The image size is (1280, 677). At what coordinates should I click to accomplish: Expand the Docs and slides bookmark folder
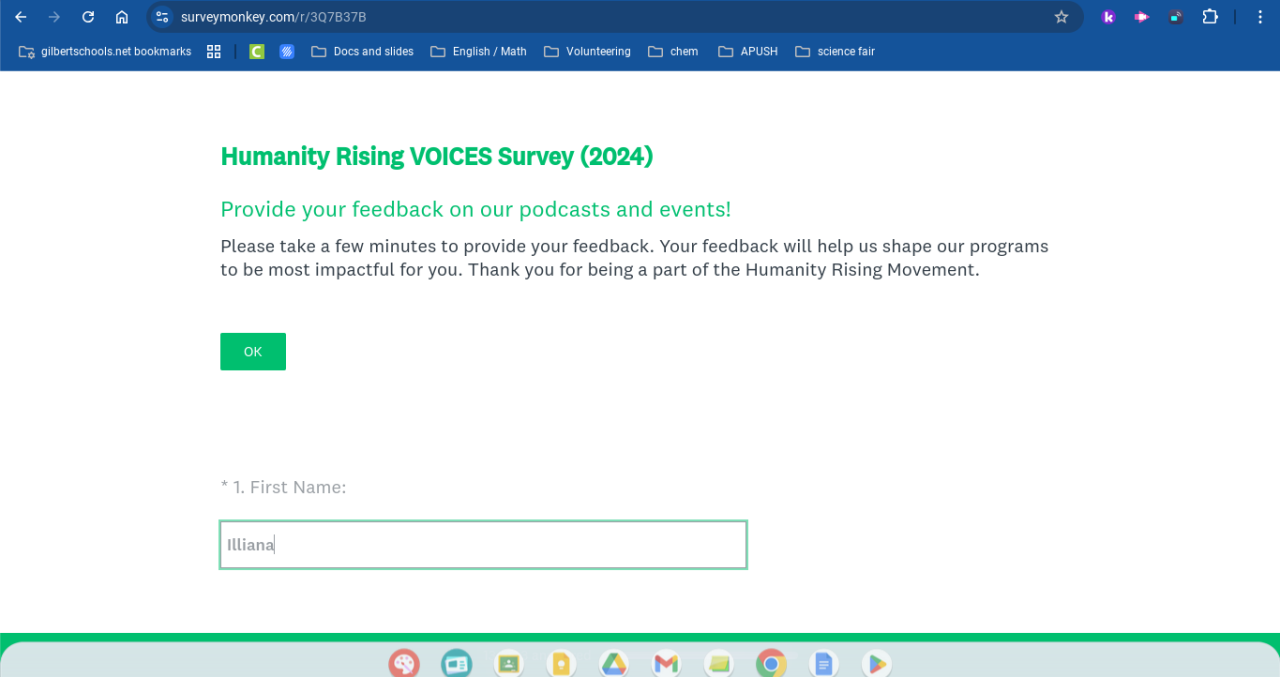[362, 52]
